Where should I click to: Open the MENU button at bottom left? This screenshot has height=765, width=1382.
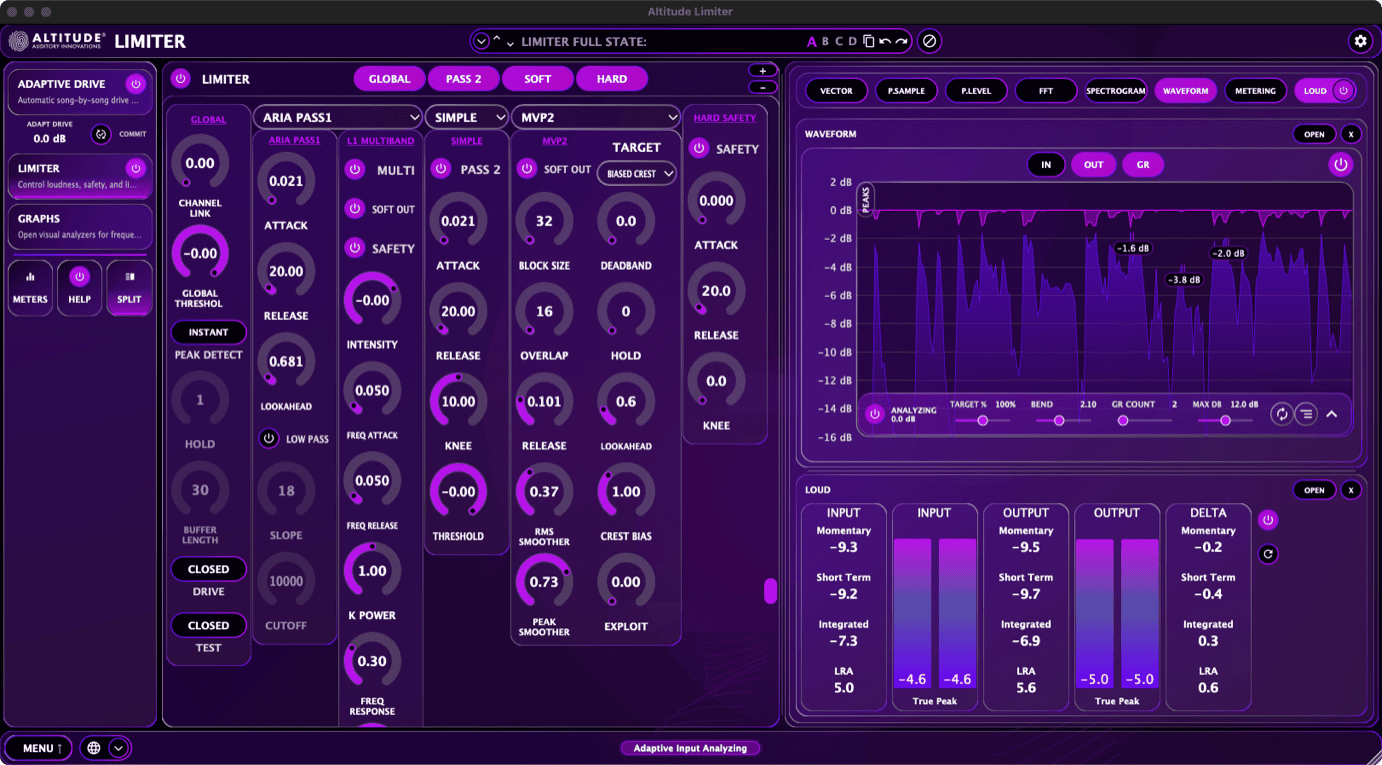40,748
